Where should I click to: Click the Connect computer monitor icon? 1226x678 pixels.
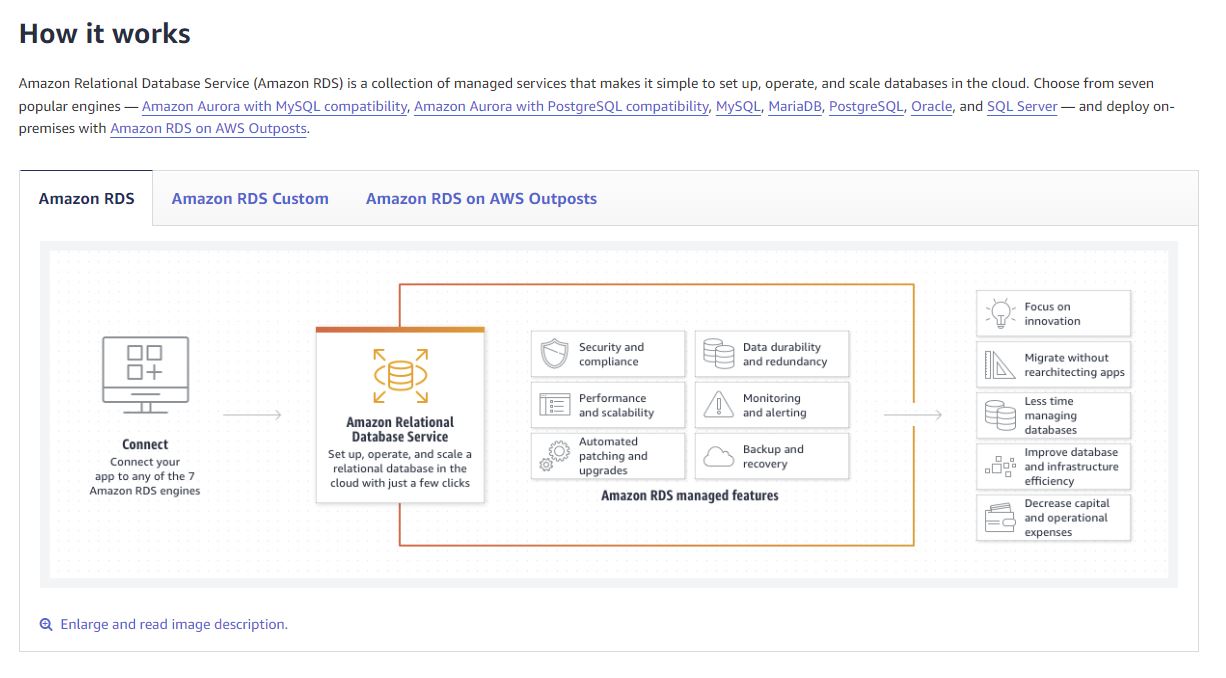click(146, 374)
